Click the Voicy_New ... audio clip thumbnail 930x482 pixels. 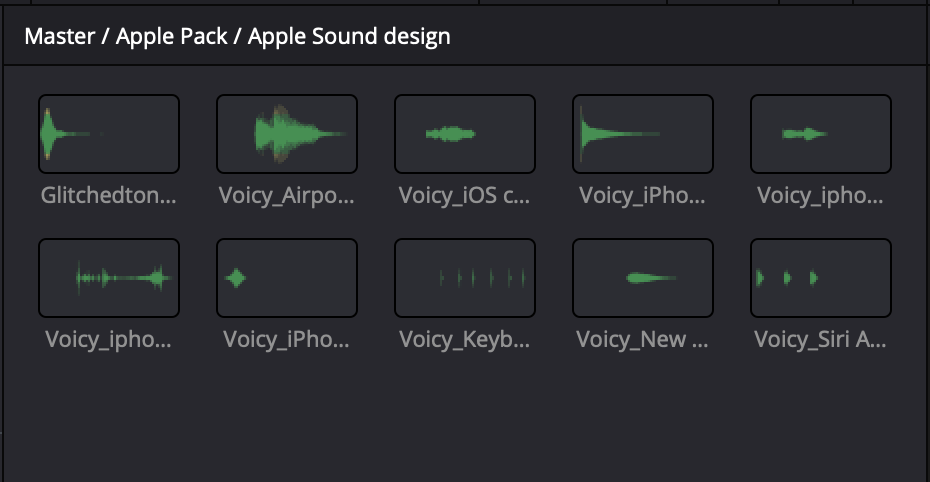point(643,278)
